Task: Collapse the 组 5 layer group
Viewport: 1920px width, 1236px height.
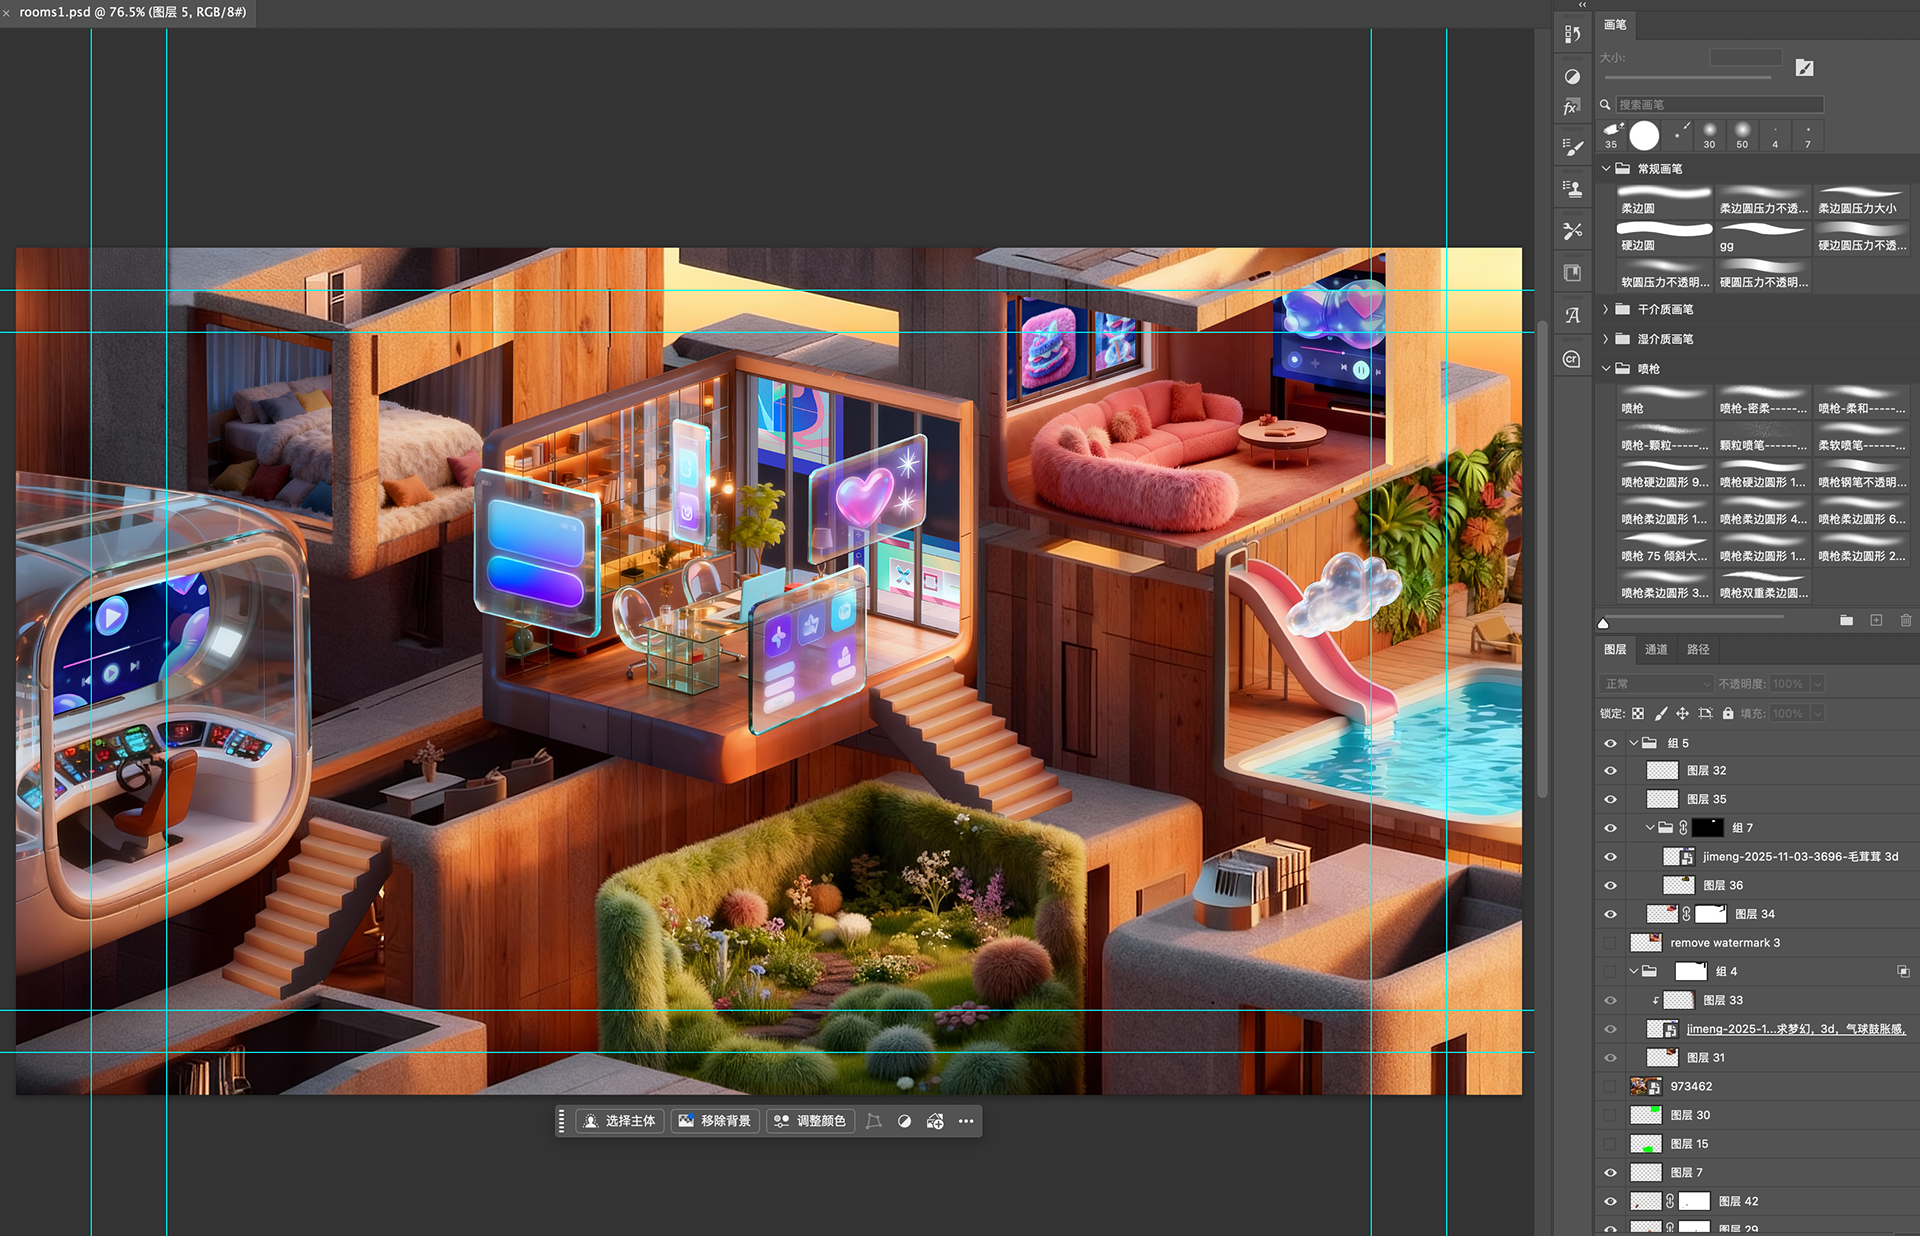Action: pos(1634,743)
